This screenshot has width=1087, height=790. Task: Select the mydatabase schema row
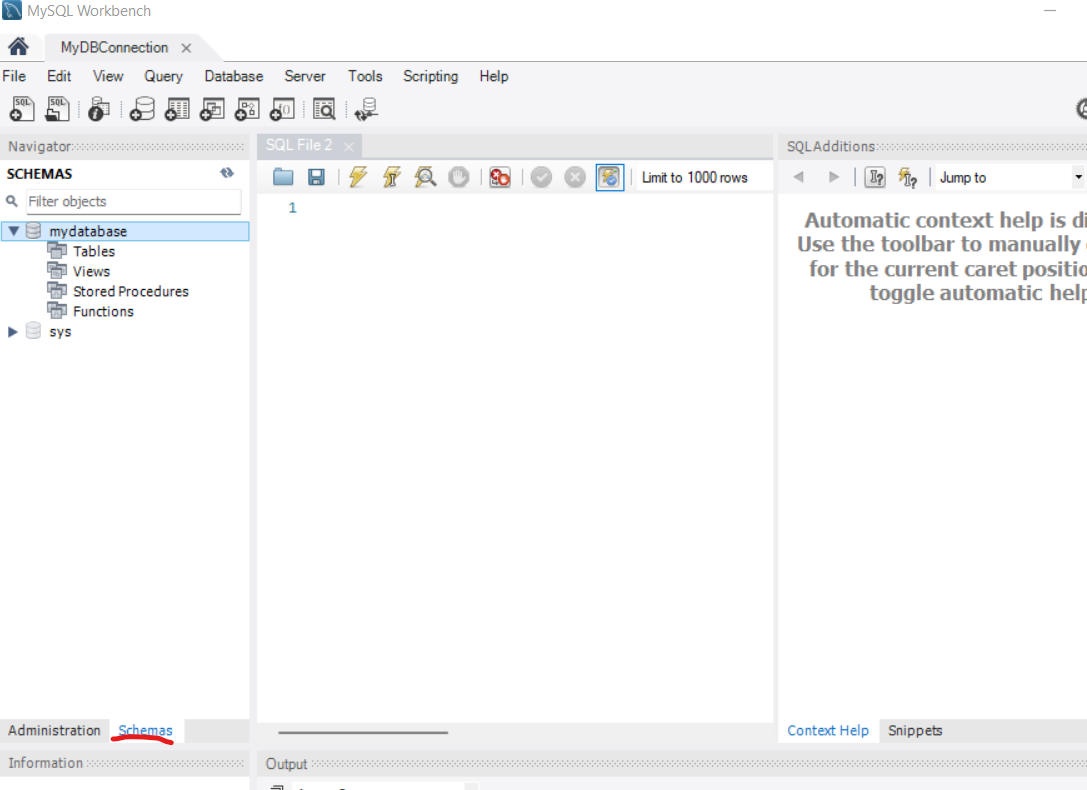pos(125,231)
